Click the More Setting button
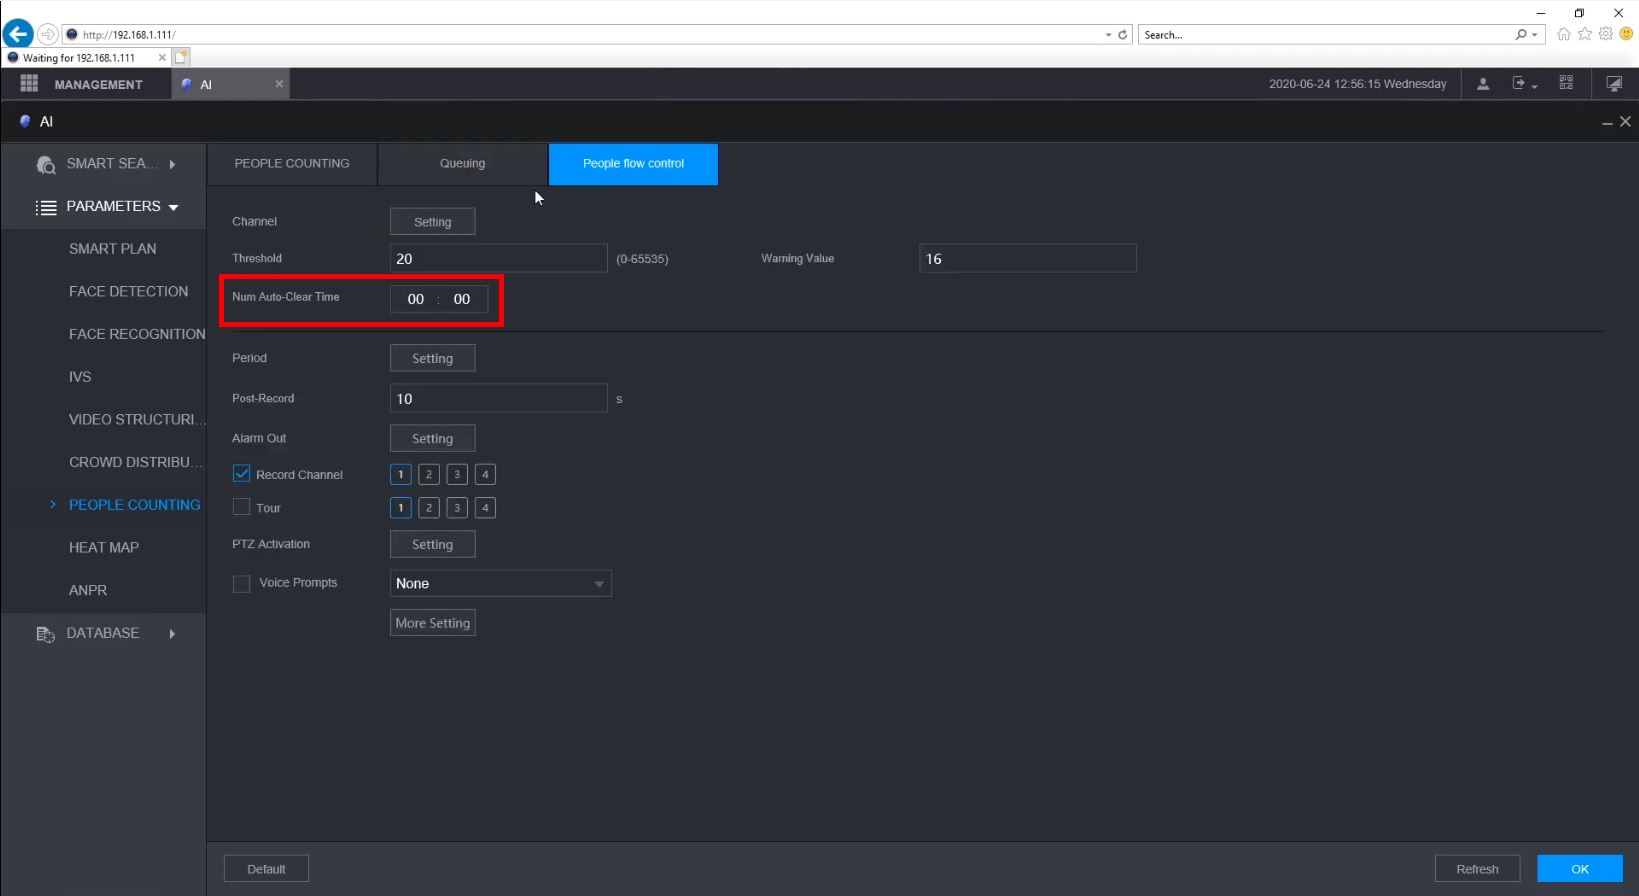Image resolution: width=1639 pixels, height=896 pixels. [432, 623]
